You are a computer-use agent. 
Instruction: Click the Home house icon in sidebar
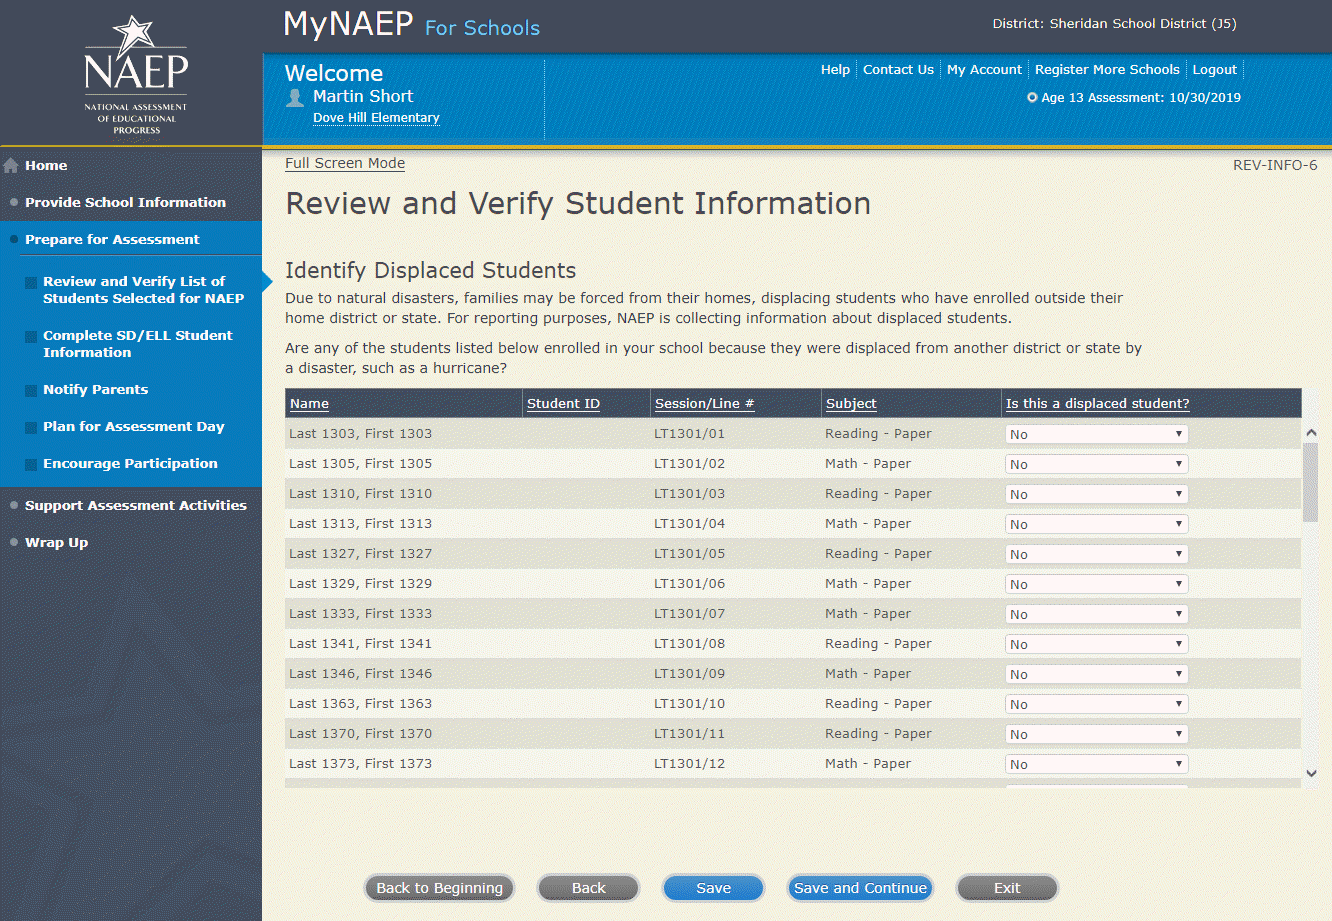[x=11, y=166]
